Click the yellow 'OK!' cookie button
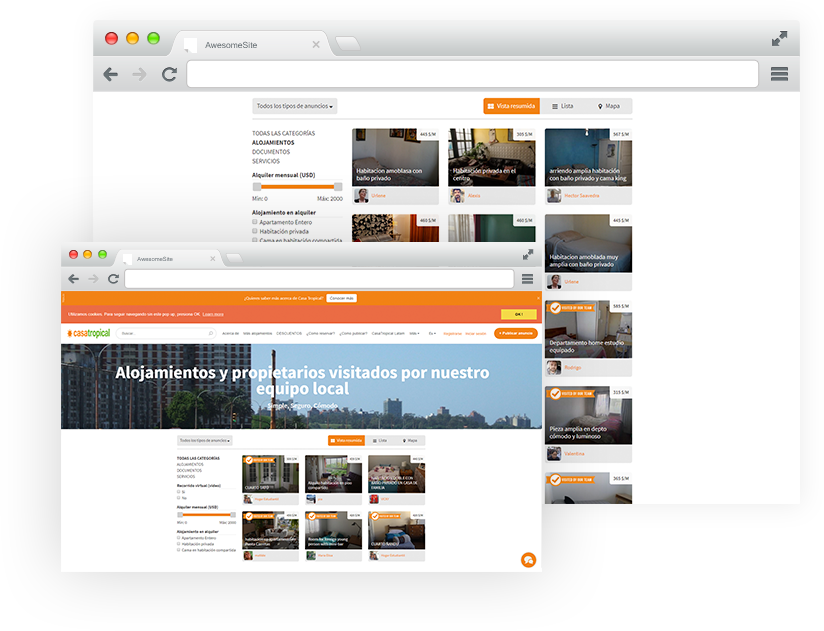The height and width of the screenshot is (631, 824). click(x=518, y=314)
